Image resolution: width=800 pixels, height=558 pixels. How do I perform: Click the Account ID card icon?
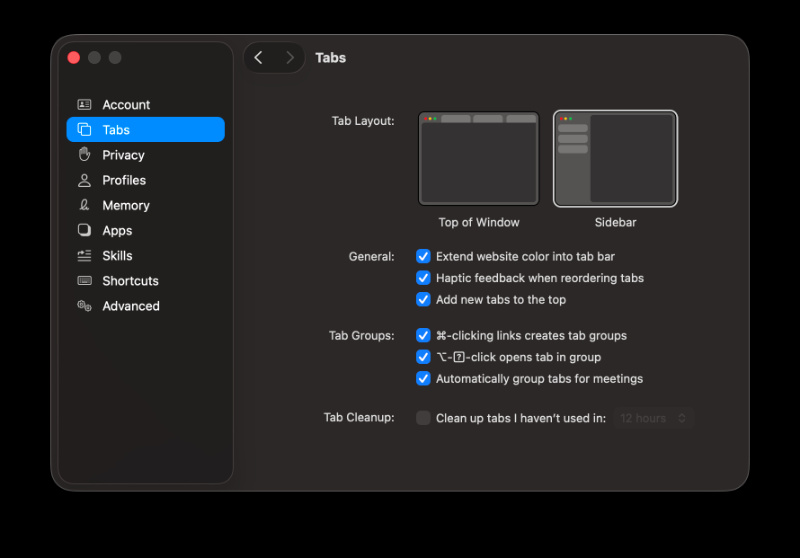[84, 105]
